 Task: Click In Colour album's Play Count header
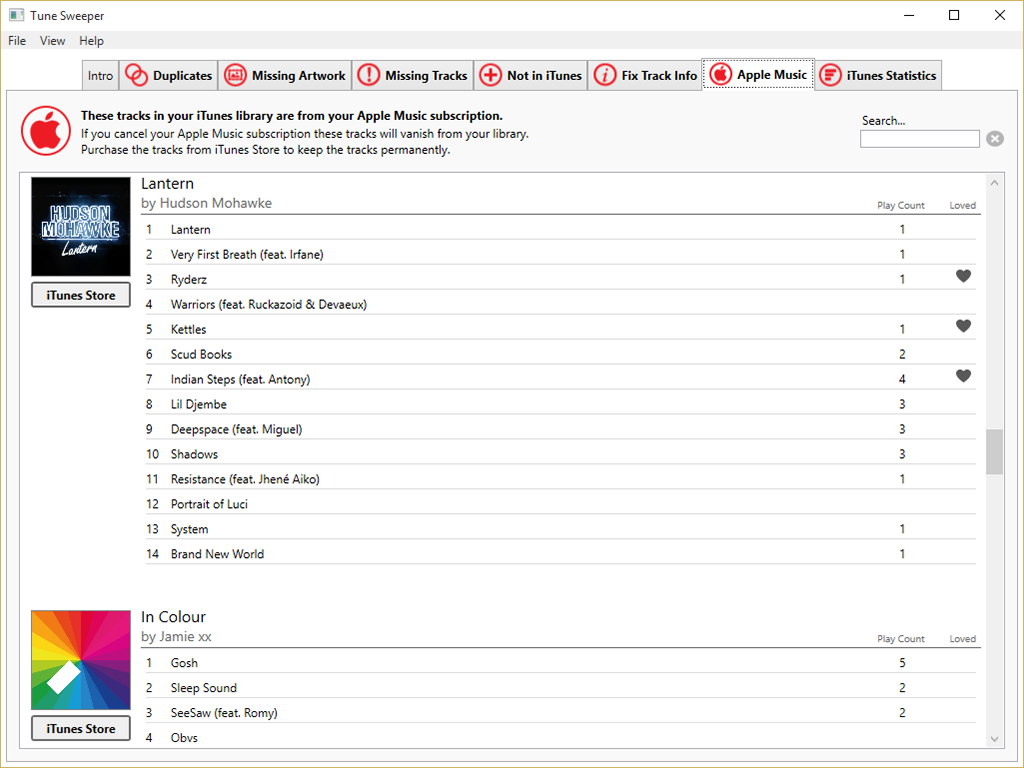(901, 639)
